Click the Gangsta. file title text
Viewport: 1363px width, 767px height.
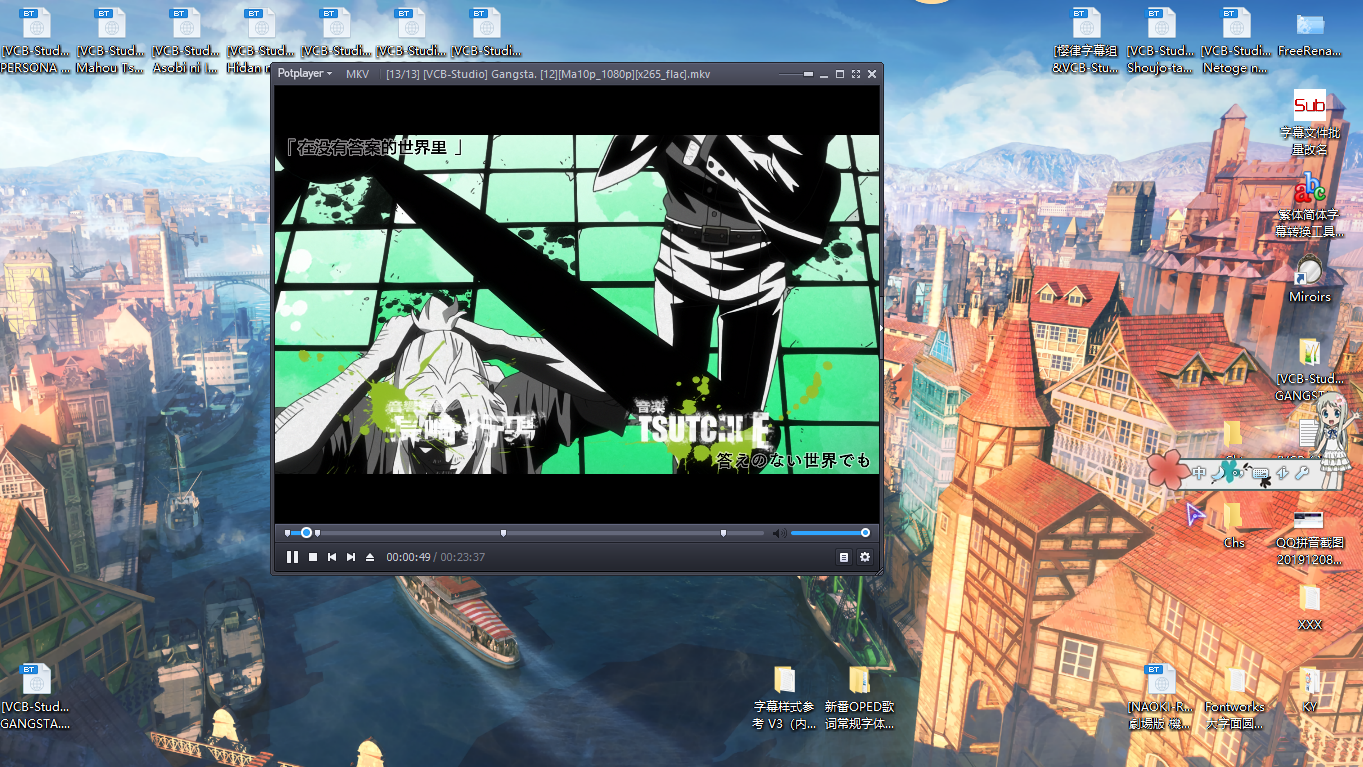point(548,74)
